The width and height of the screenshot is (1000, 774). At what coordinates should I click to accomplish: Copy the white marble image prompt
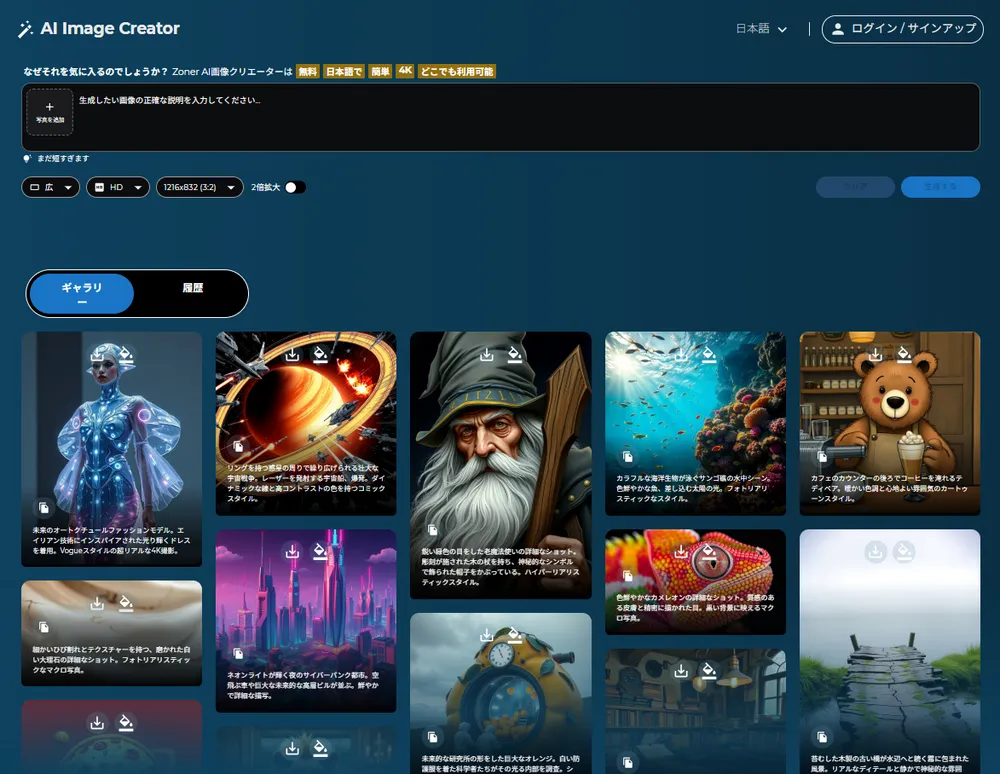[44, 627]
